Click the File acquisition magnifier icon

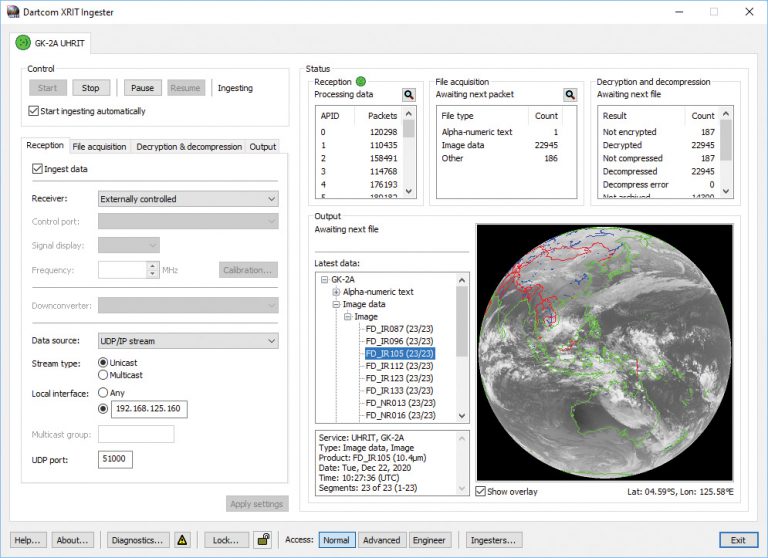tap(570, 95)
